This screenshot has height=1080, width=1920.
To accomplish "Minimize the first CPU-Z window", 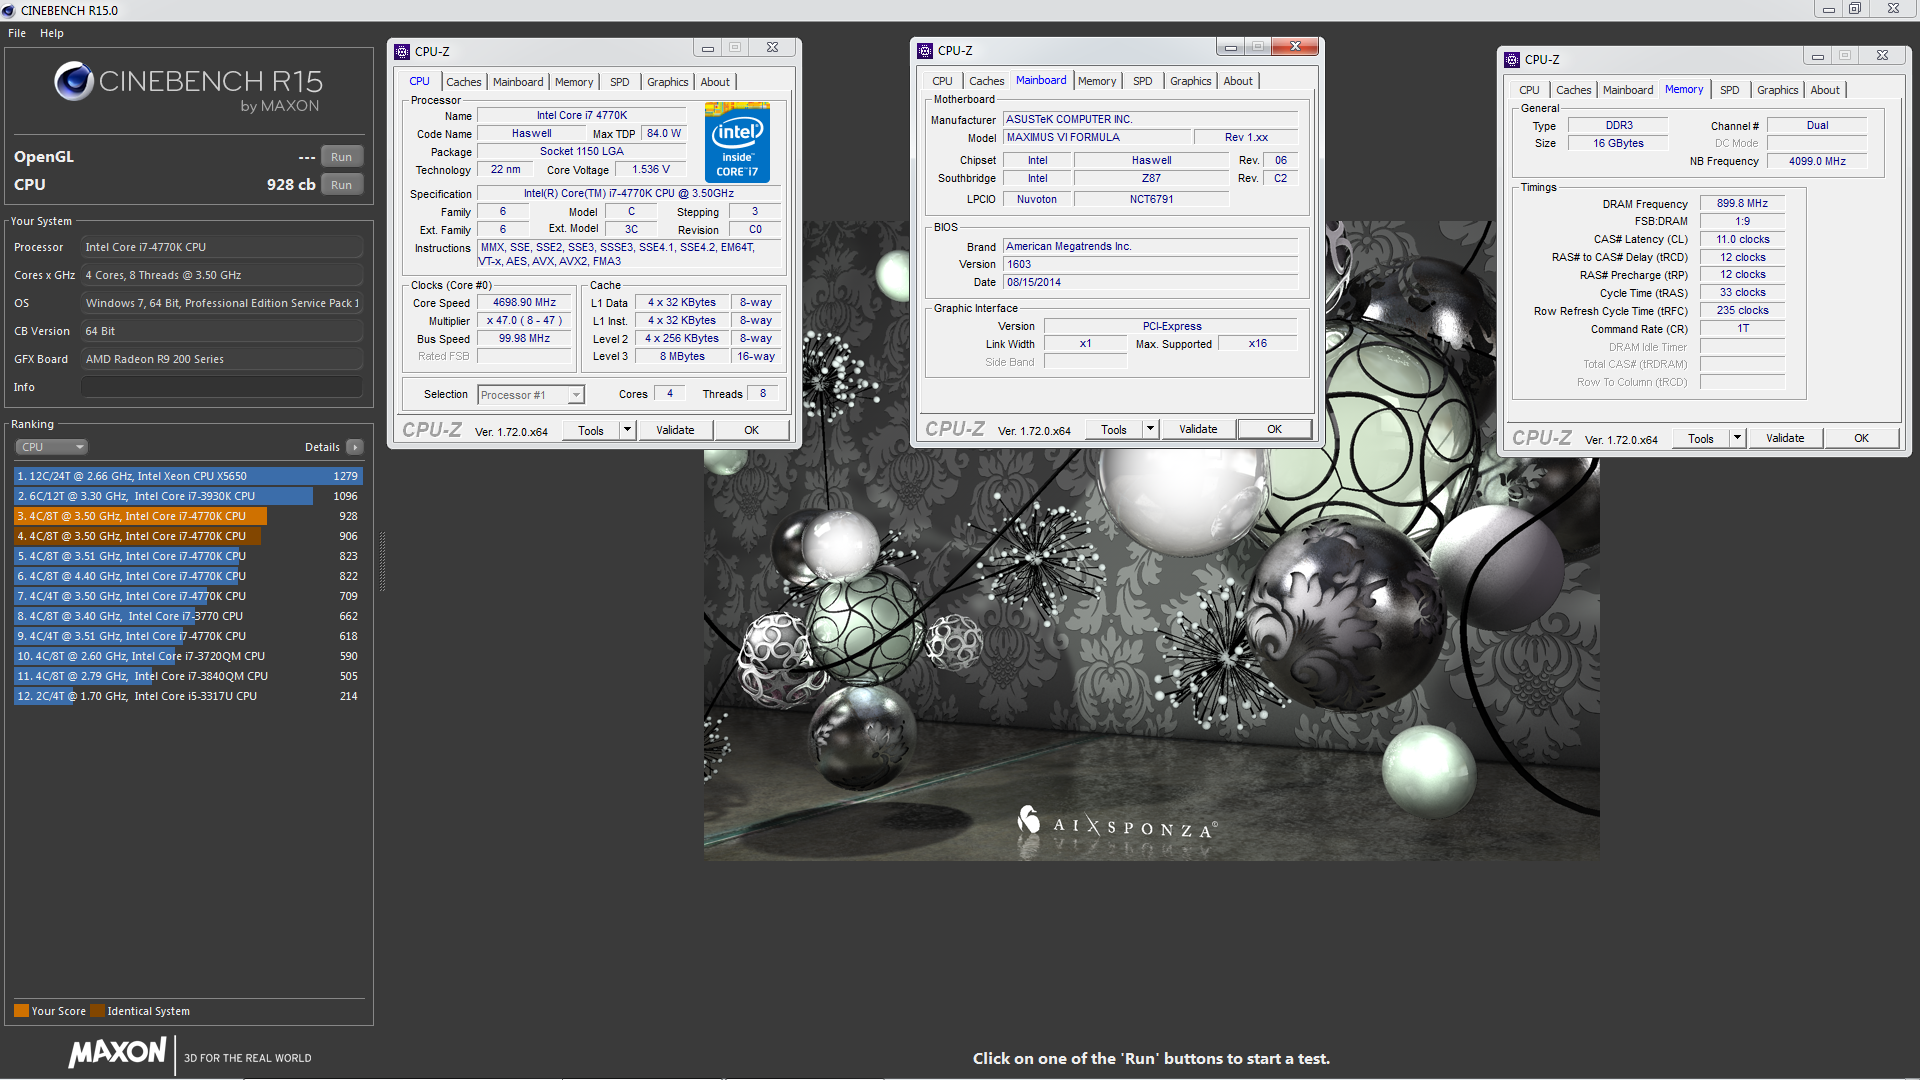I will coord(708,48).
